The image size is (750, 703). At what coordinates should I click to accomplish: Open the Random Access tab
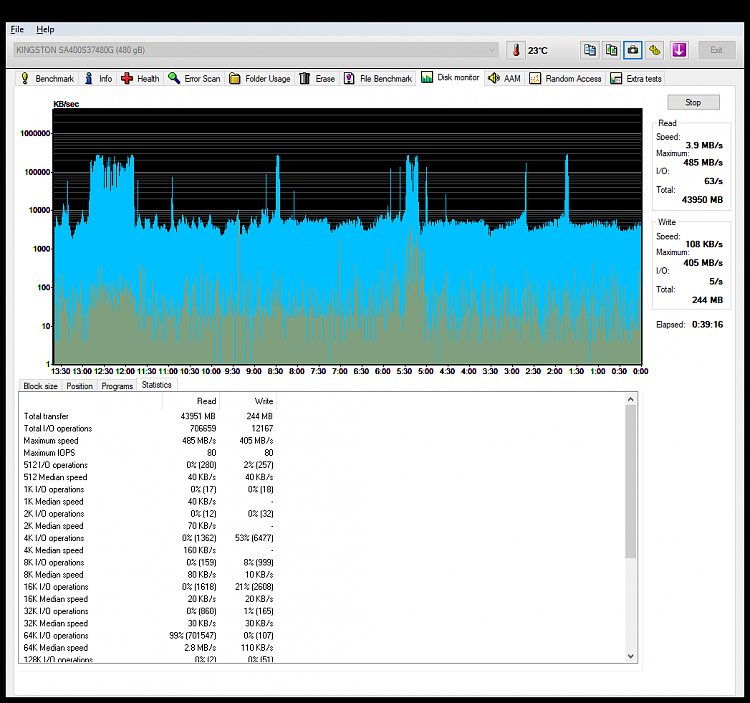click(566, 78)
